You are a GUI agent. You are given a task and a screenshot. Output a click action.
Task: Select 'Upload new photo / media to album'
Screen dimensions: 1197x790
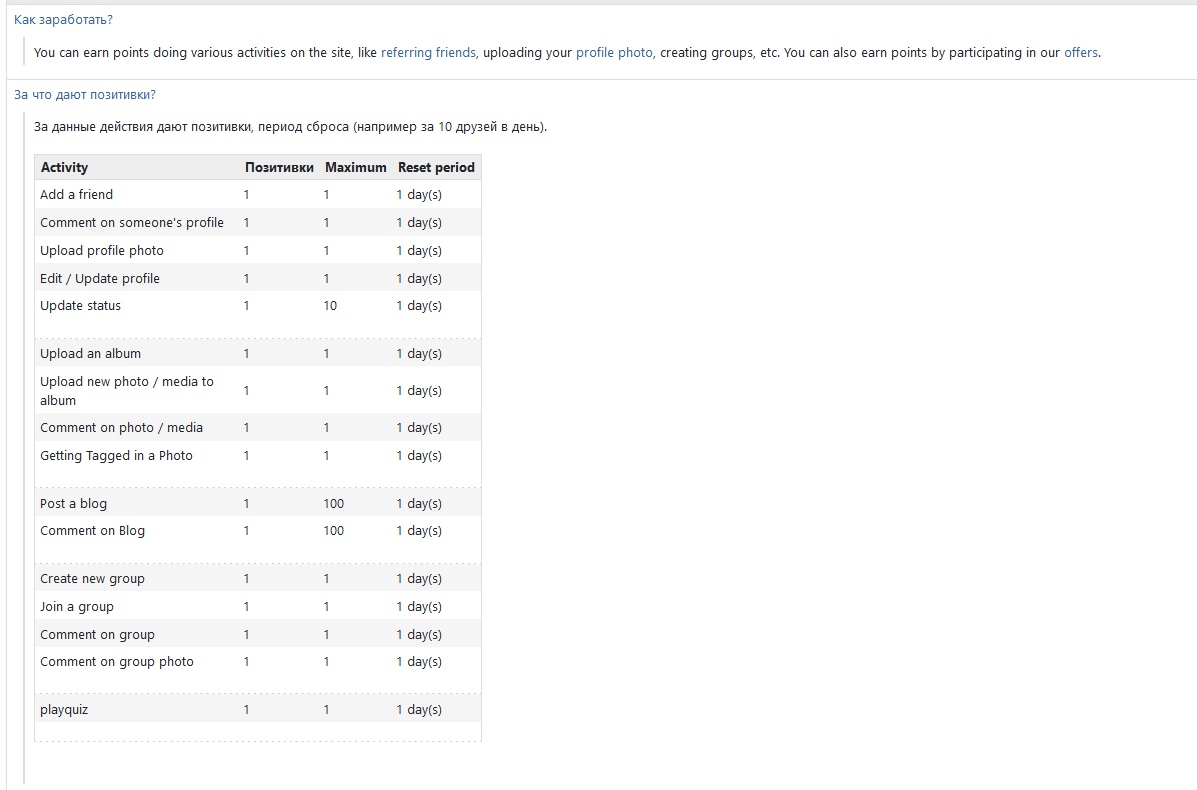pos(127,391)
